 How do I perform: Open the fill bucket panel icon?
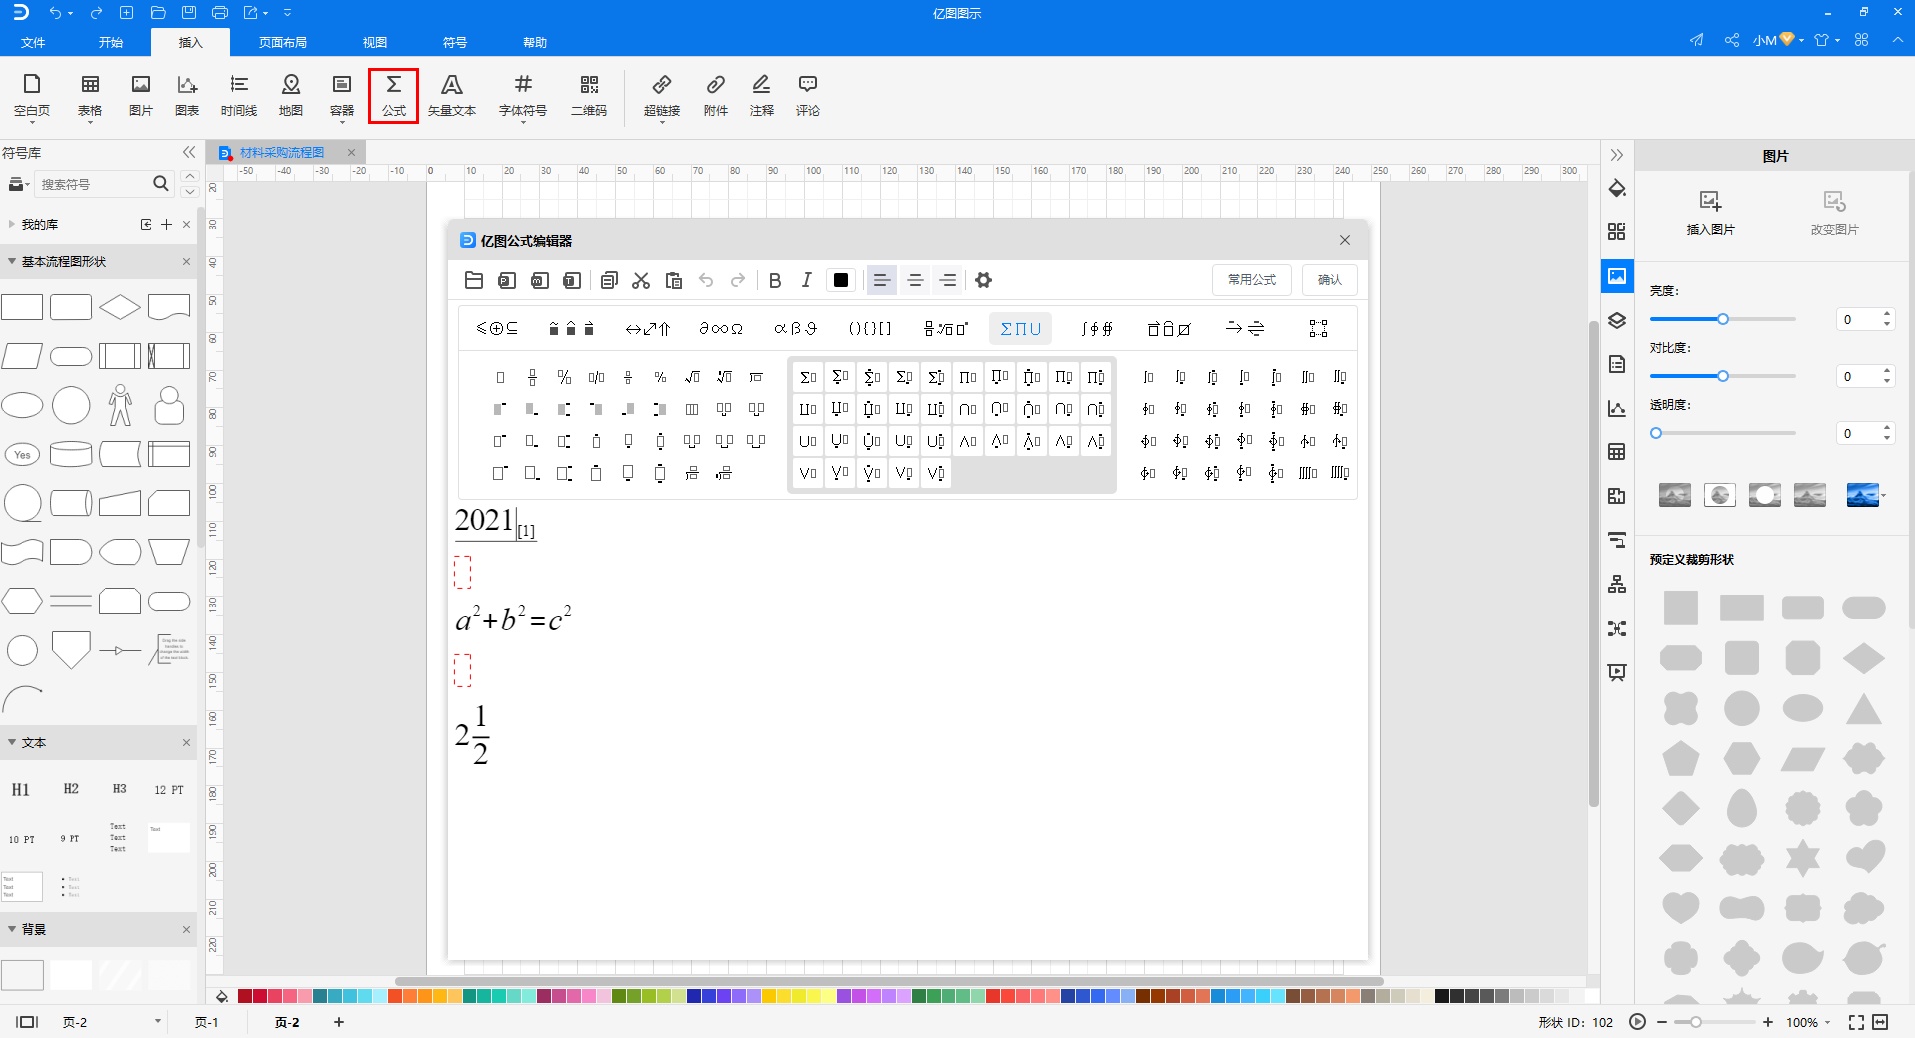[1617, 188]
